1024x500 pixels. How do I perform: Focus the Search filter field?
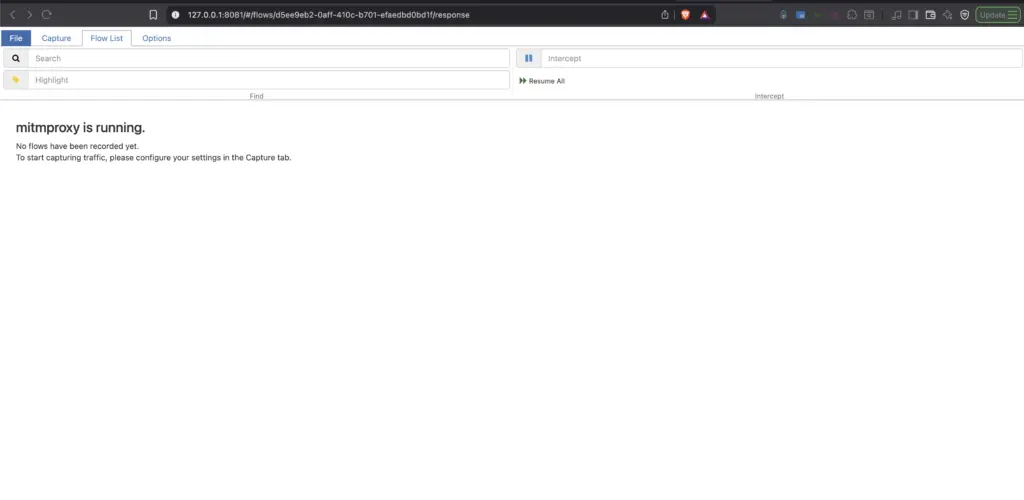point(268,58)
